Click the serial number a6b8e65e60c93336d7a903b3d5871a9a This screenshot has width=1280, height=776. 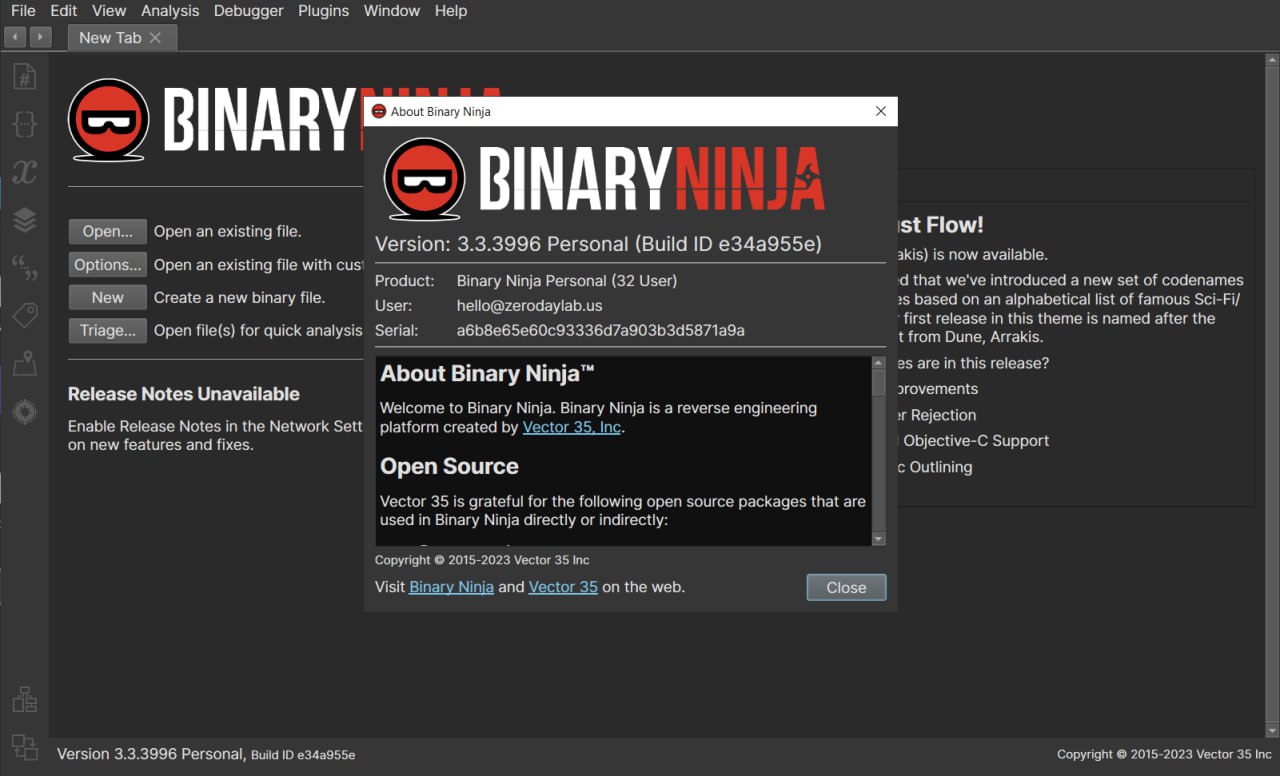coord(600,330)
